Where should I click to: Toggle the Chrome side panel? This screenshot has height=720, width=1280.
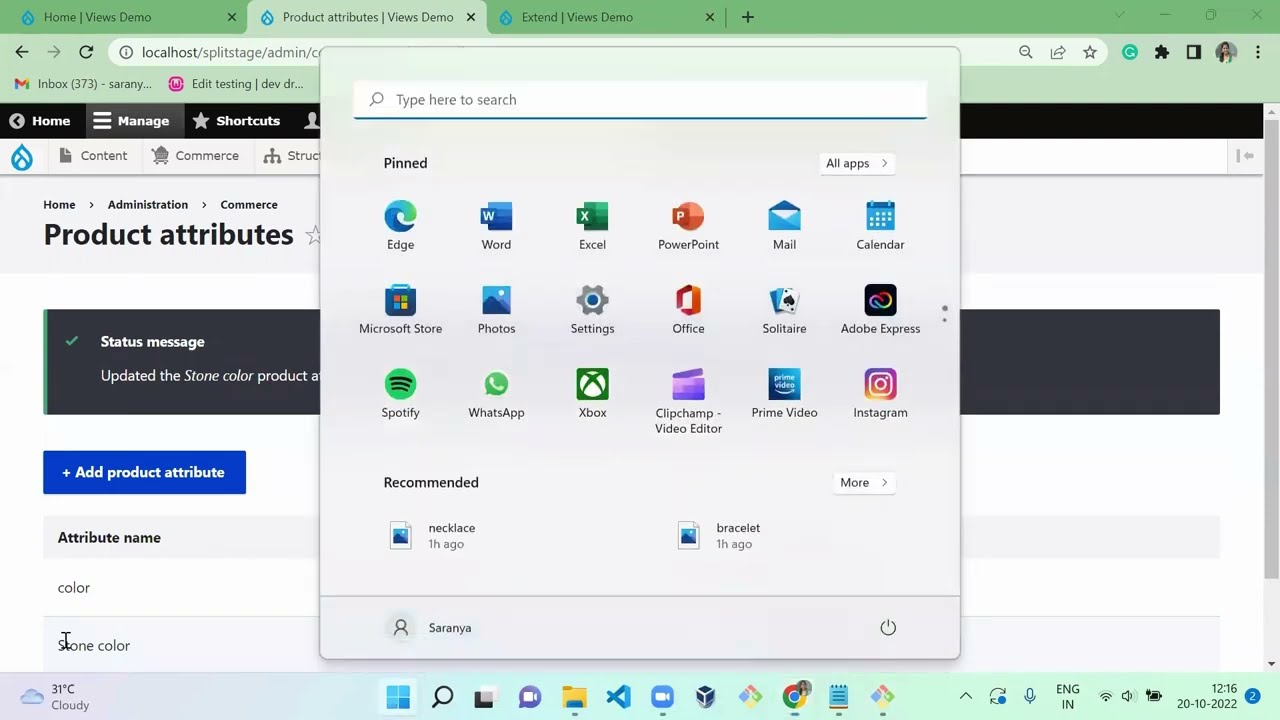[1193, 52]
